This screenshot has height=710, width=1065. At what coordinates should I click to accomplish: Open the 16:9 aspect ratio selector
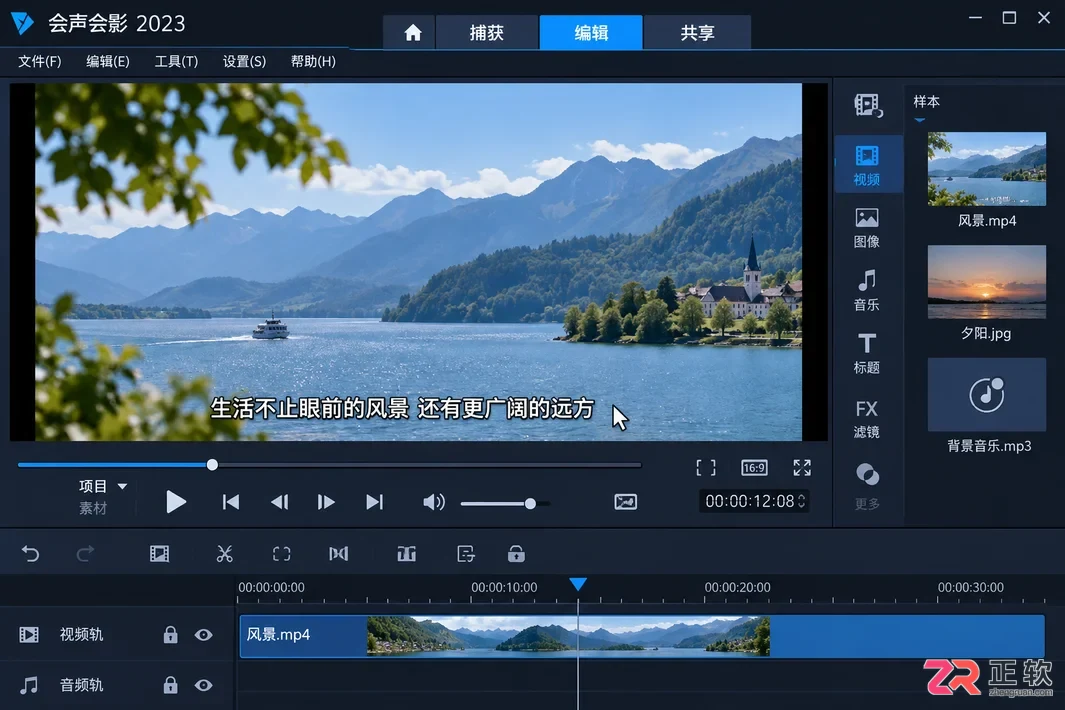tap(754, 467)
